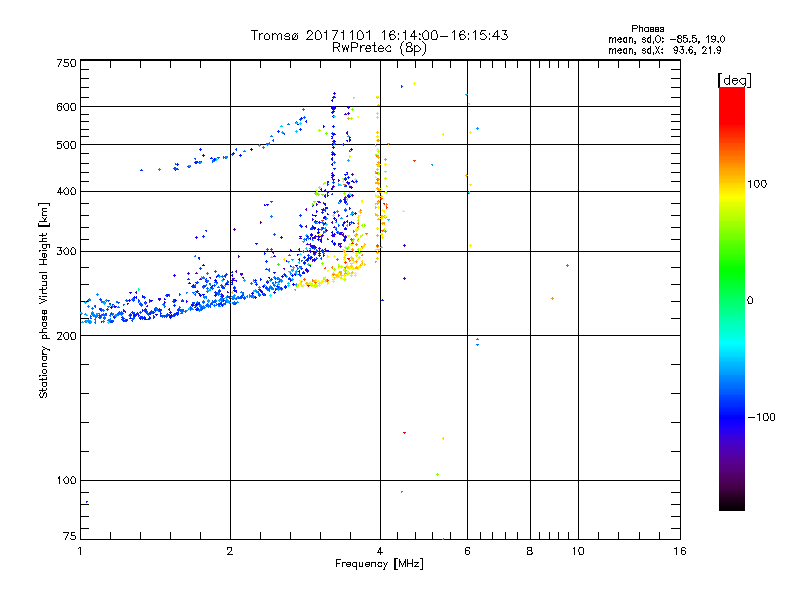Click the '300' height axis tick label
Viewport: 800px width, 600px height.
point(66,251)
